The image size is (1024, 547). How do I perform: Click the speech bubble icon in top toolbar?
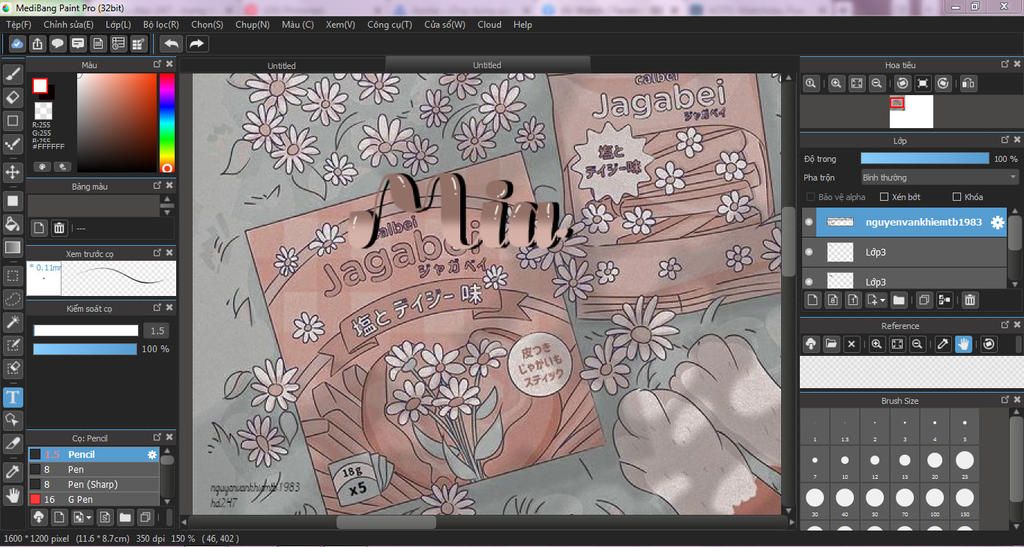[57, 44]
